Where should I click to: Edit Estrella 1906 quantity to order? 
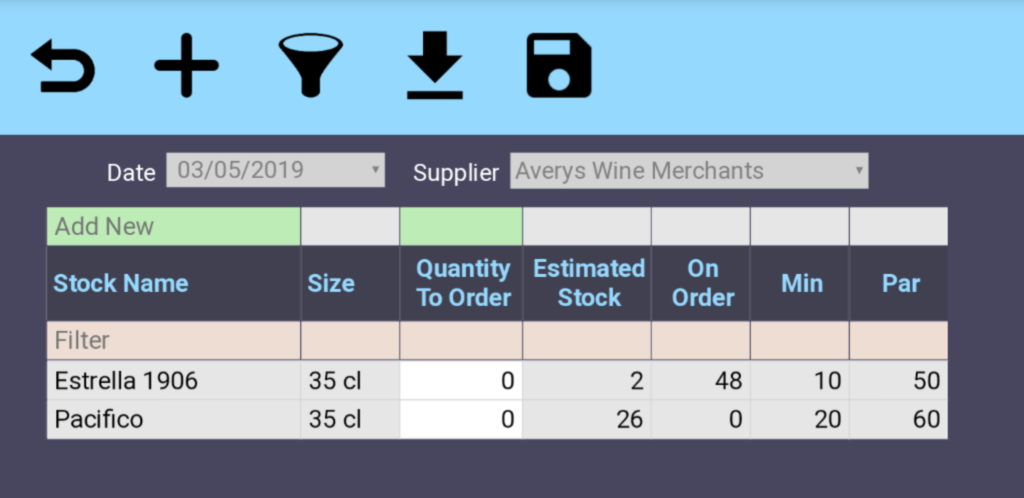tap(461, 381)
